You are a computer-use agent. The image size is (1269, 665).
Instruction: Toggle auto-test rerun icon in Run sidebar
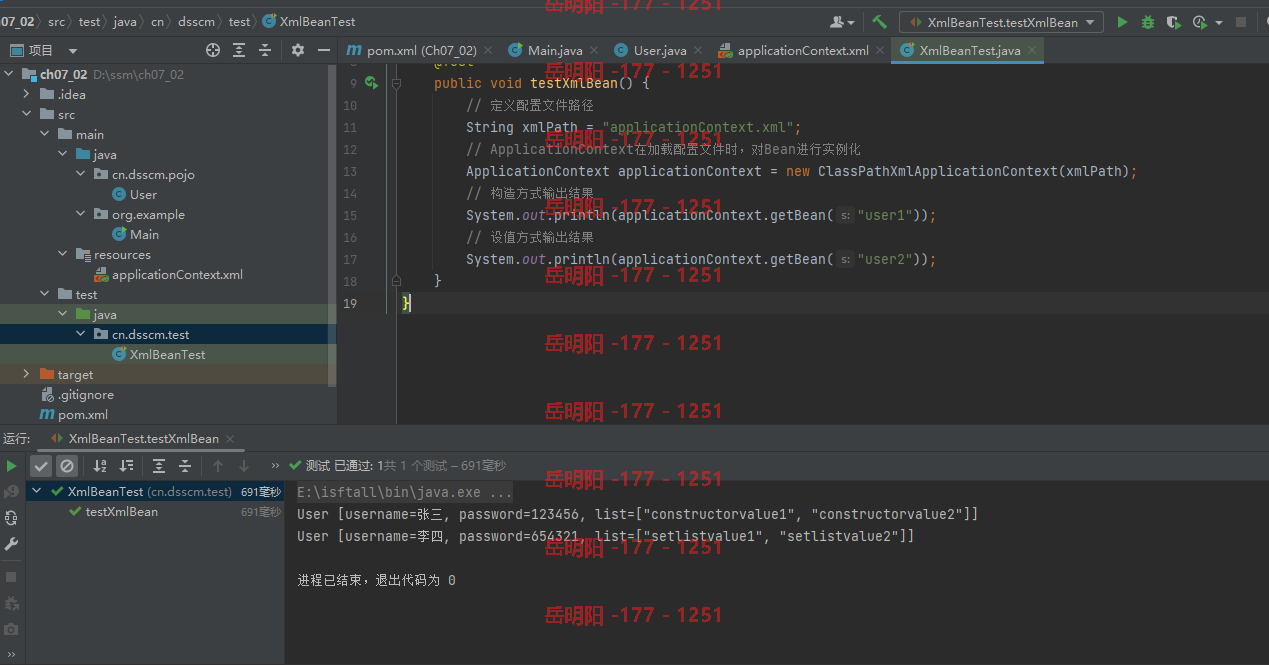tap(11, 518)
